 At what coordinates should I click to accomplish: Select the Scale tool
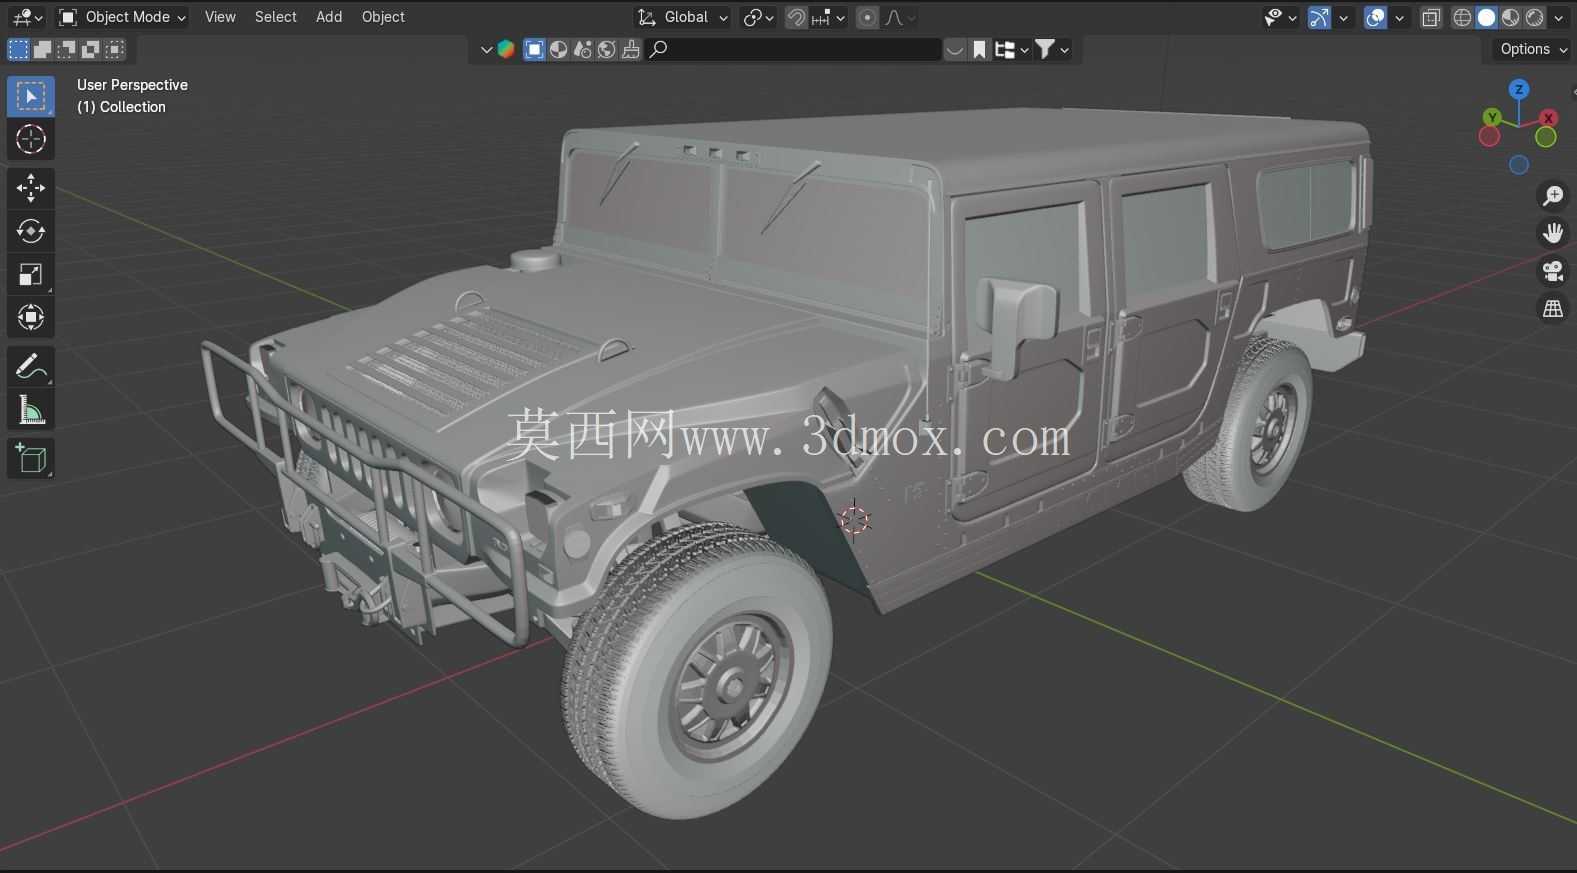pos(31,274)
